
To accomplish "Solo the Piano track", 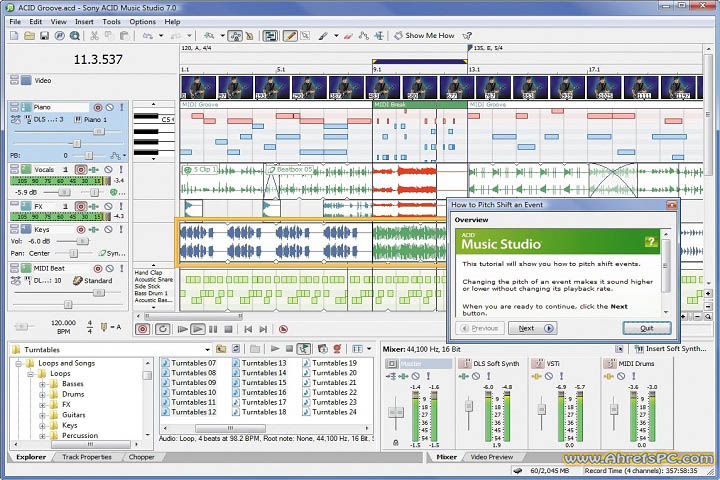I will (x=122, y=107).
